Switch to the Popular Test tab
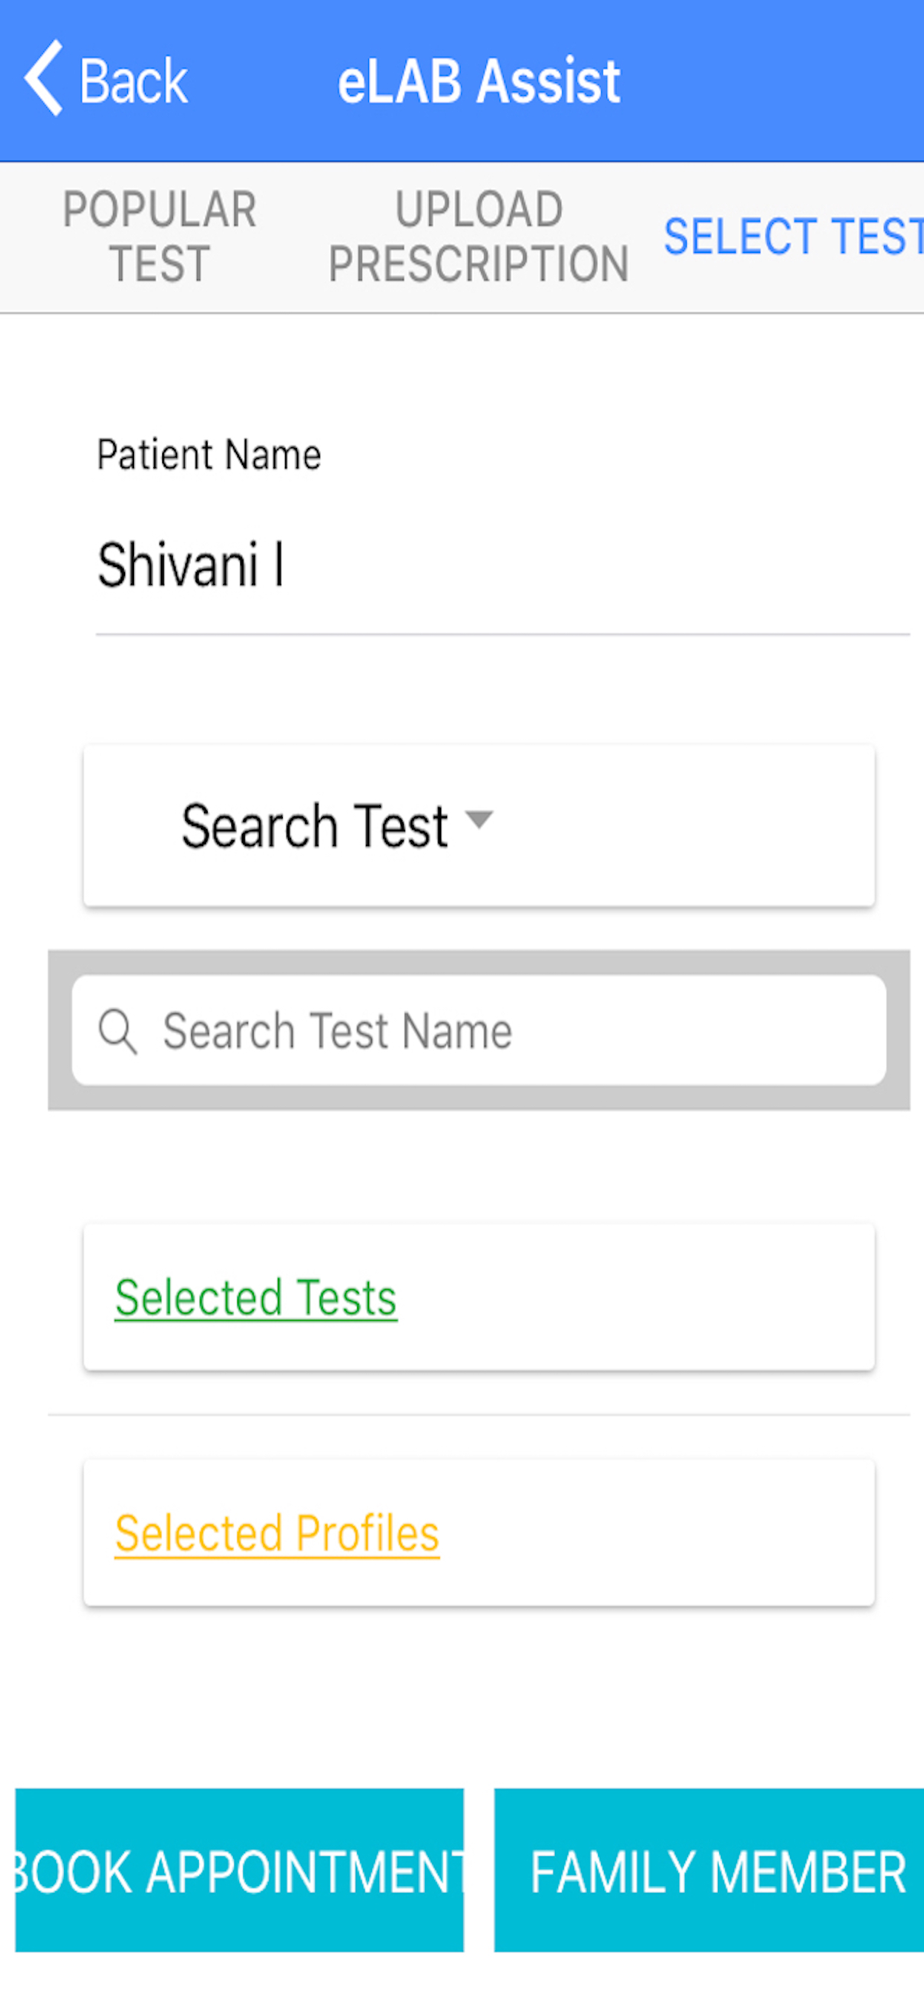Image resolution: width=924 pixels, height=2000 pixels. [159, 237]
